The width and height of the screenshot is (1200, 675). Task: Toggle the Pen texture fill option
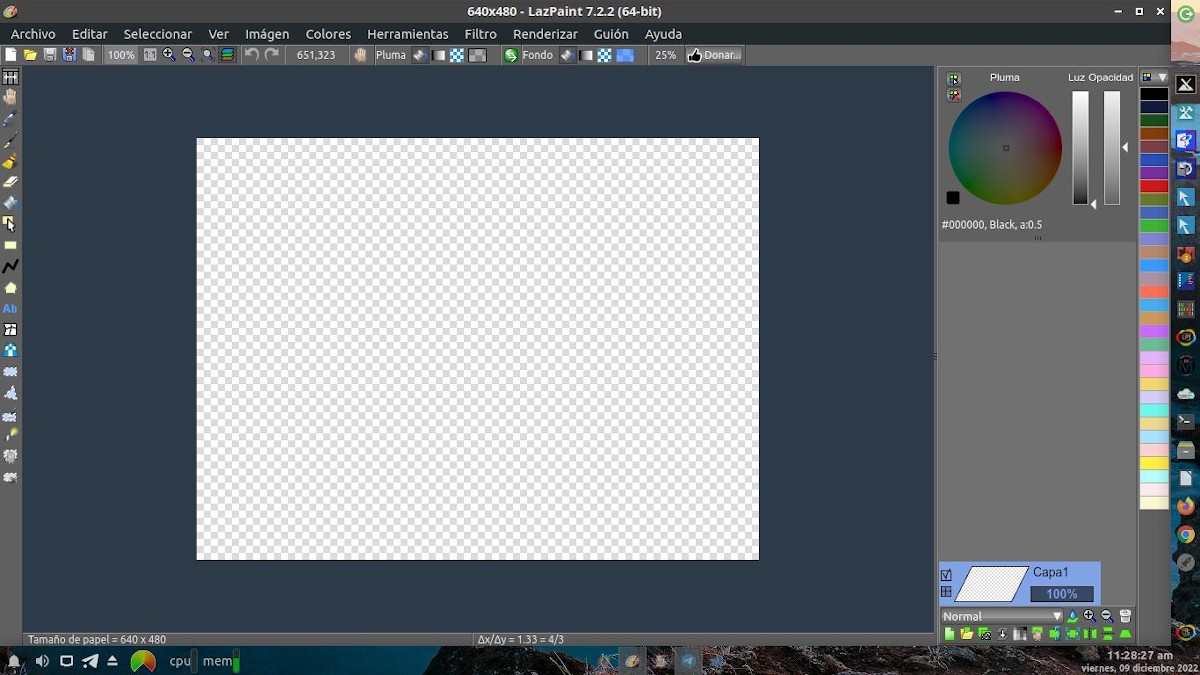coord(457,55)
